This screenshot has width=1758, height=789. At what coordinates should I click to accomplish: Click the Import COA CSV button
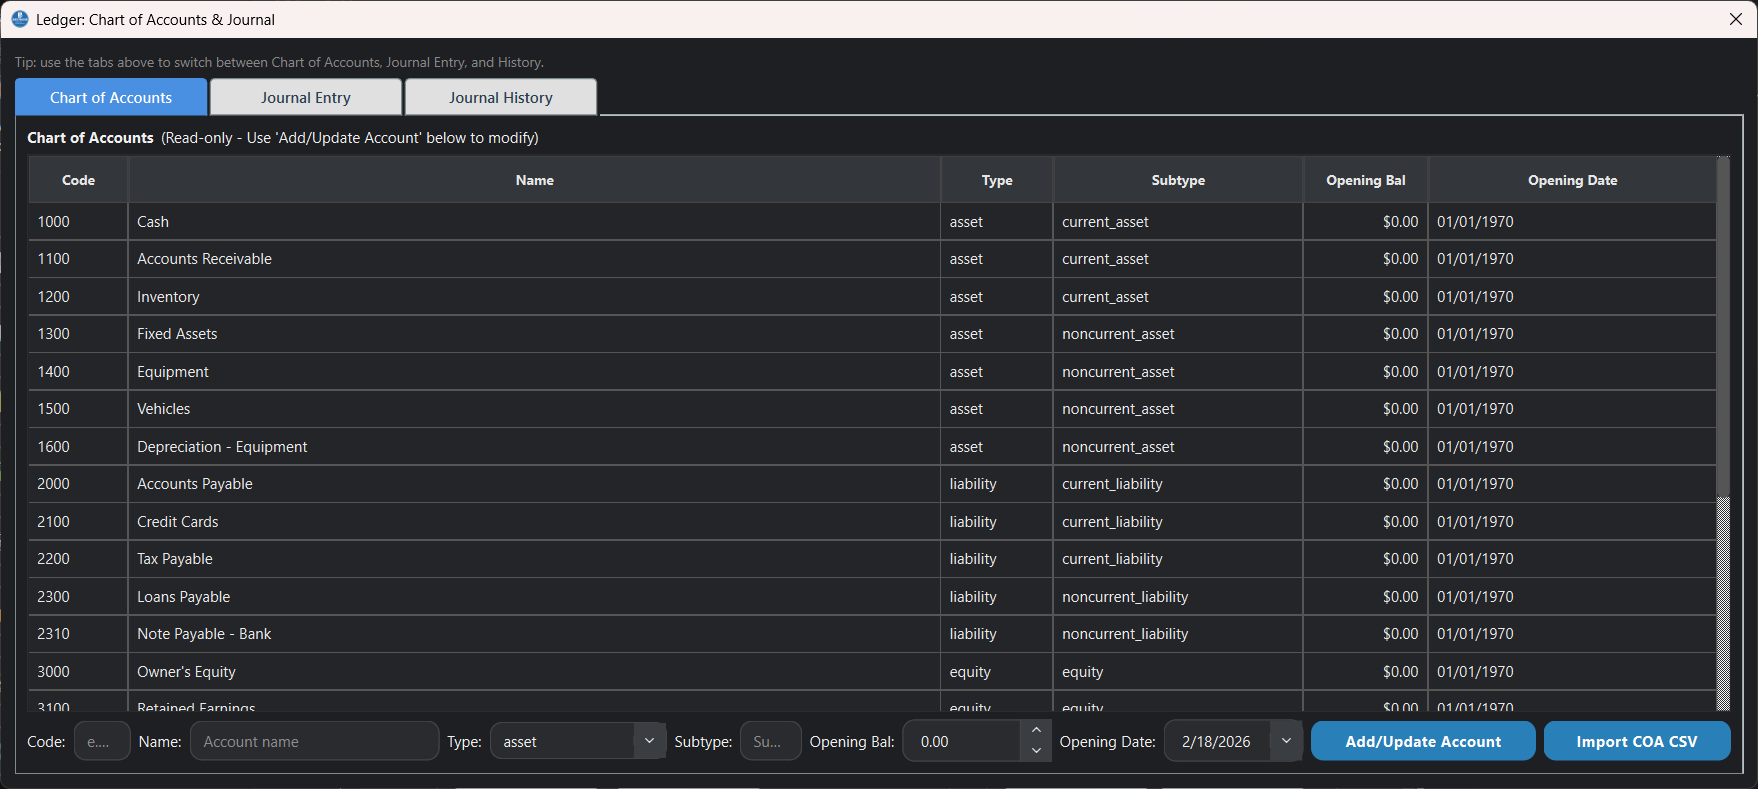(1637, 741)
